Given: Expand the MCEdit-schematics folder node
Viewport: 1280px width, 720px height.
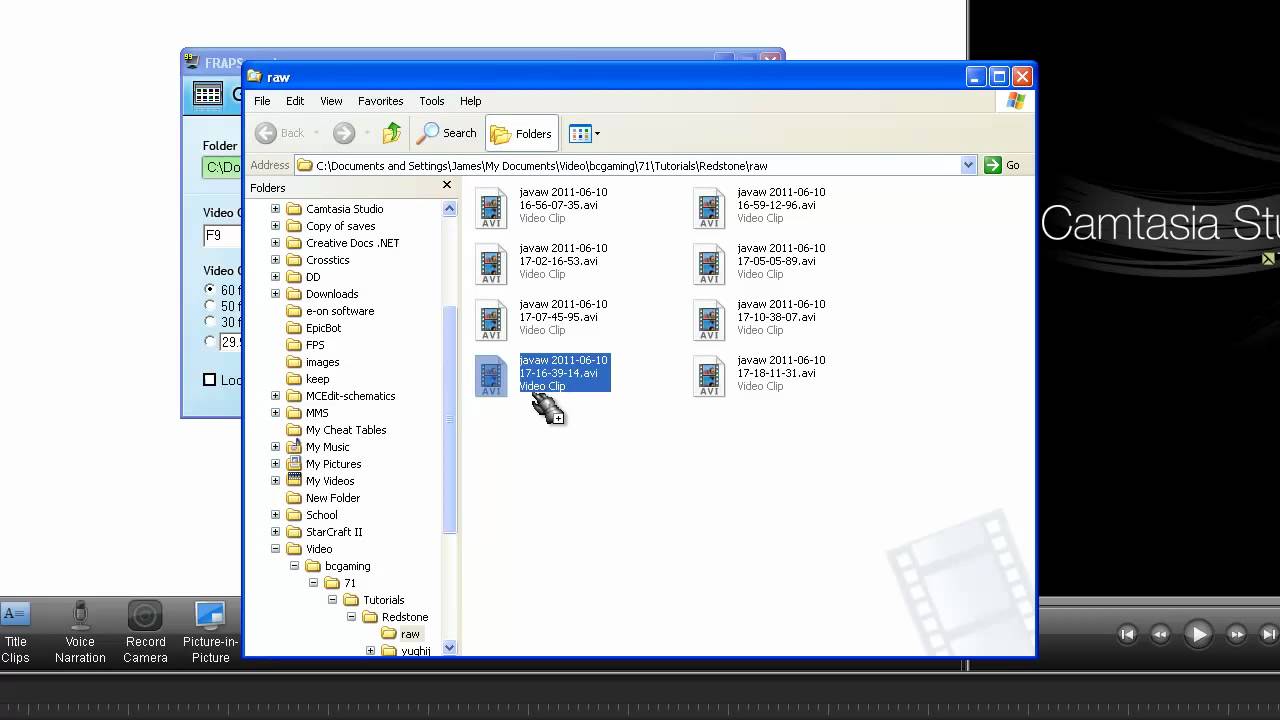Looking at the screenshot, I should click(x=275, y=396).
